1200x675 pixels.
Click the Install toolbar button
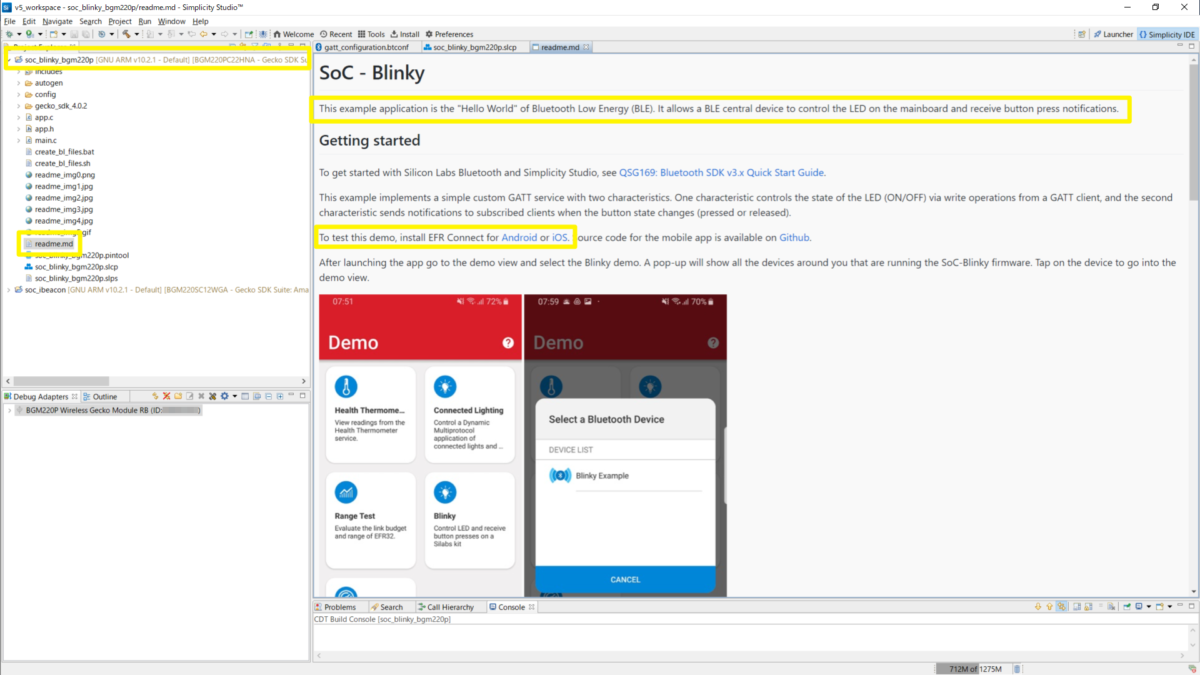(405, 34)
